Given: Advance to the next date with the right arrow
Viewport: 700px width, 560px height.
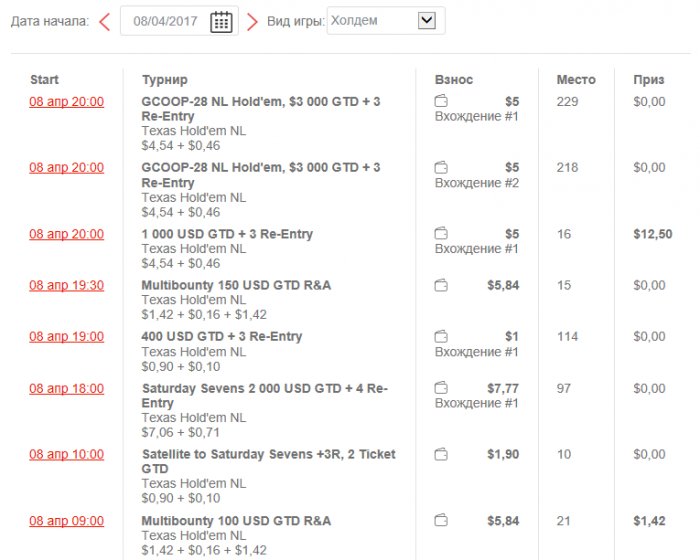Looking at the screenshot, I should 252,21.
